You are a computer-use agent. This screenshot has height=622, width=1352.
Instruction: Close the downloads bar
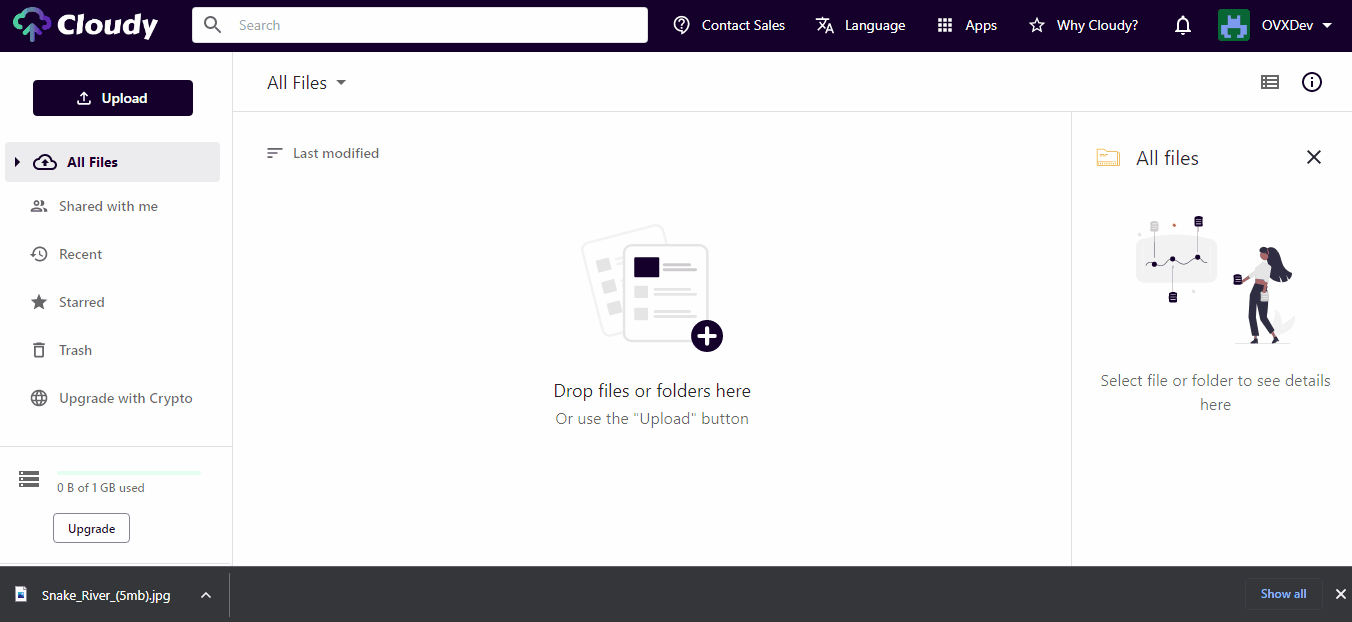1341,594
